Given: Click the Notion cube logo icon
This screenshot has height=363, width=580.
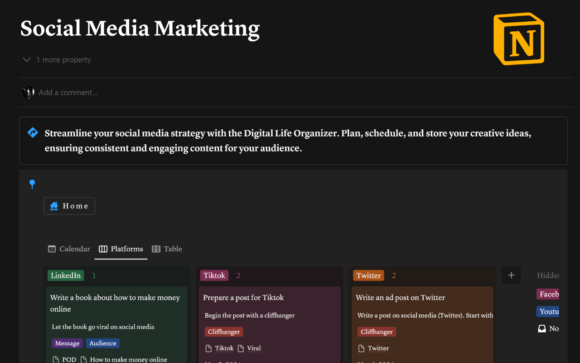Looking at the screenshot, I should (519, 39).
